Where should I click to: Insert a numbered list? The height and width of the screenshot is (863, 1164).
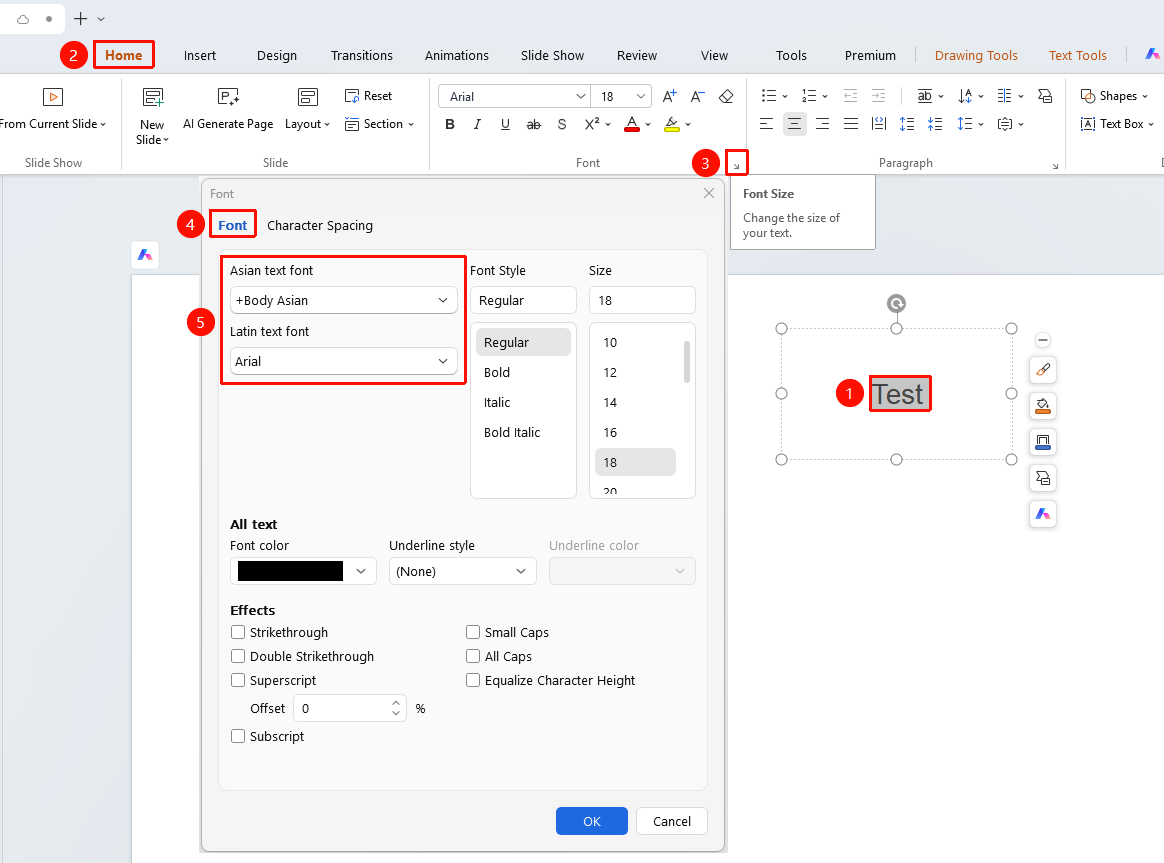(809, 96)
